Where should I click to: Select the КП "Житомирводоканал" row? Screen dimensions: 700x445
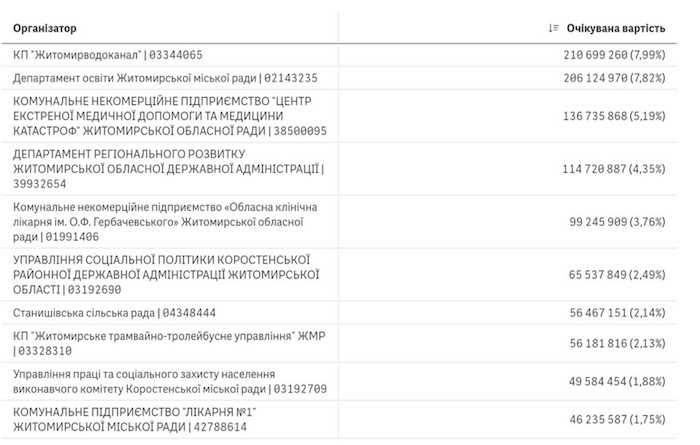[108, 54]
